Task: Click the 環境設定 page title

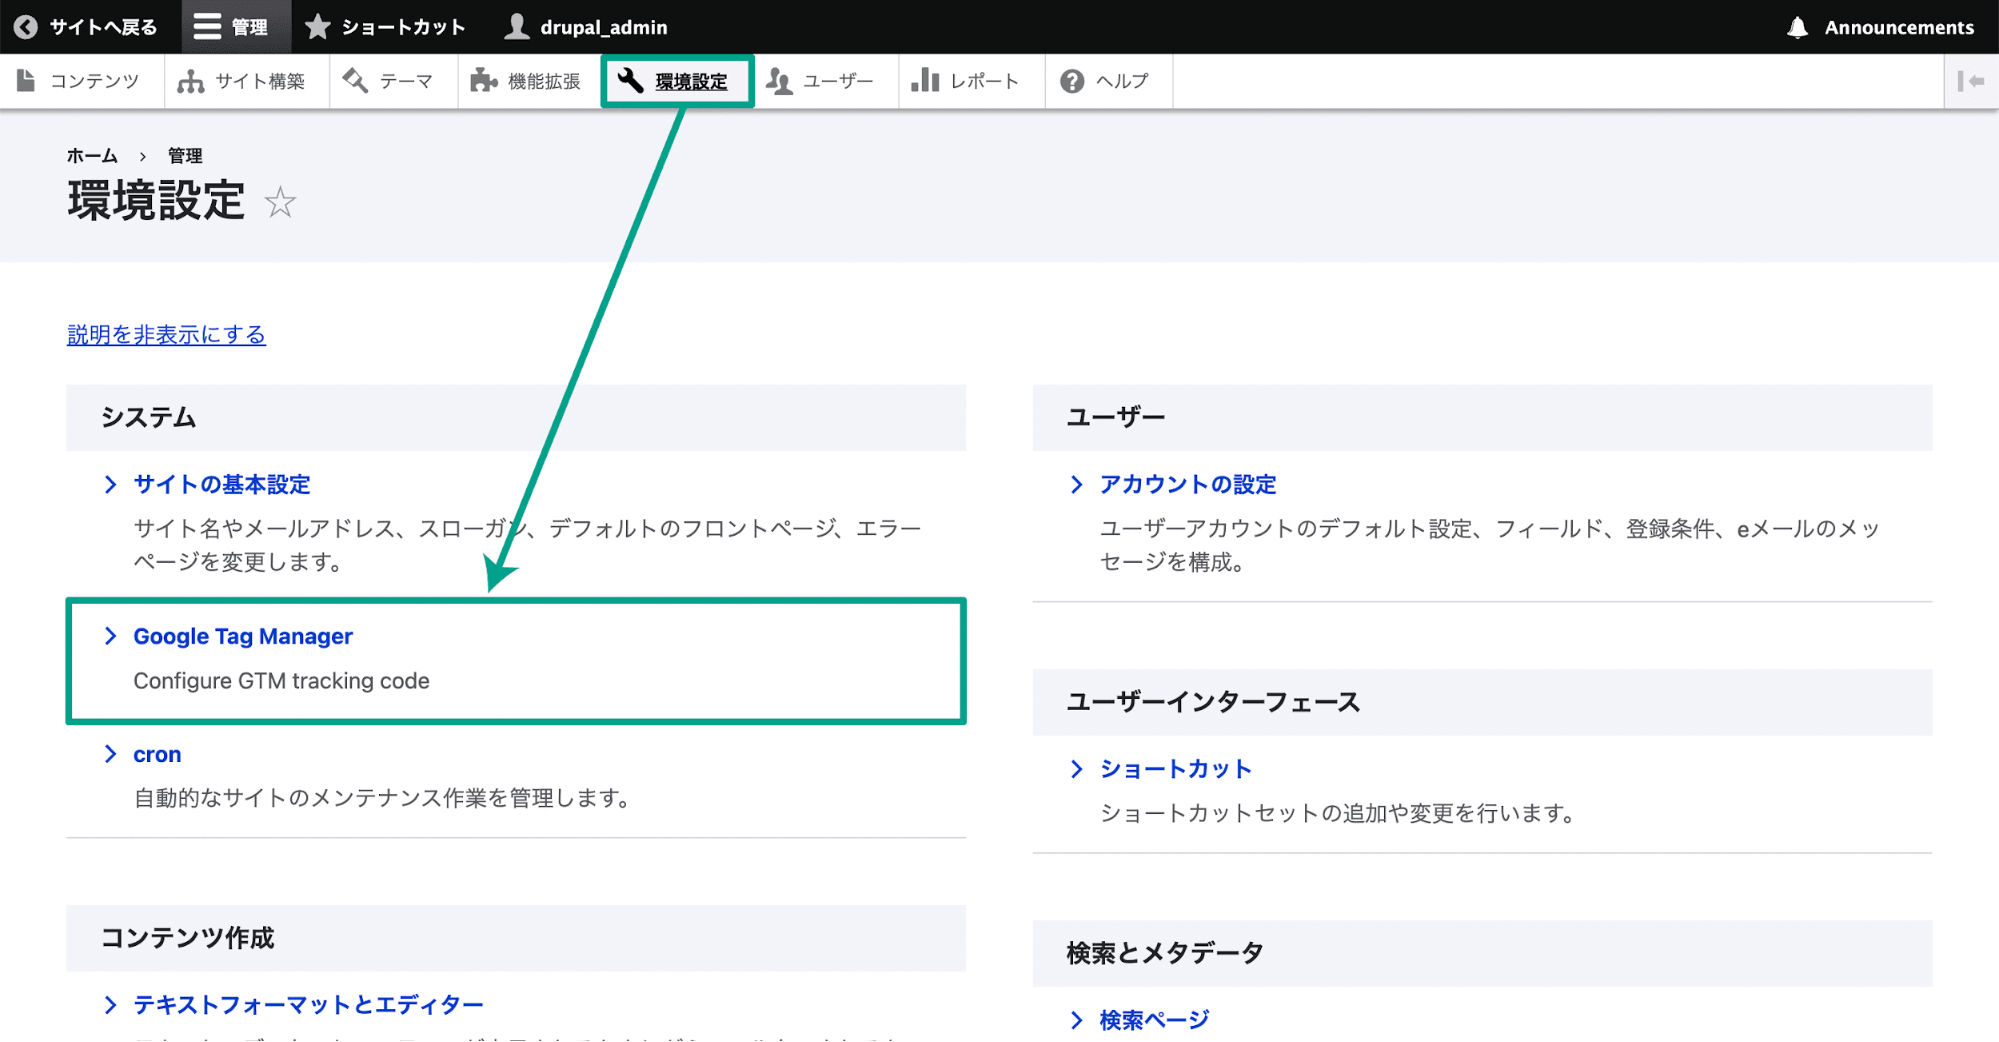Action: click(x=156, y=201)
